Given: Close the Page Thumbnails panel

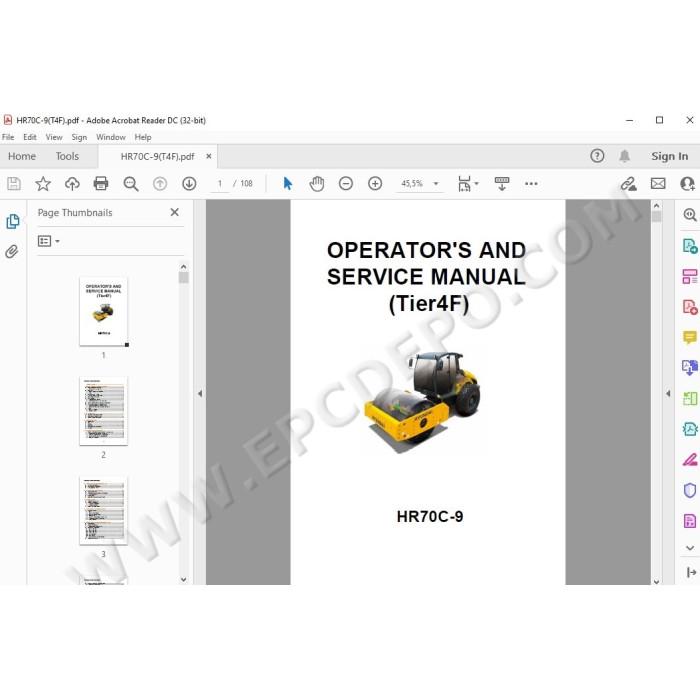Looking at the screenshot, I should pyautogui.click(x=175, y=212).
